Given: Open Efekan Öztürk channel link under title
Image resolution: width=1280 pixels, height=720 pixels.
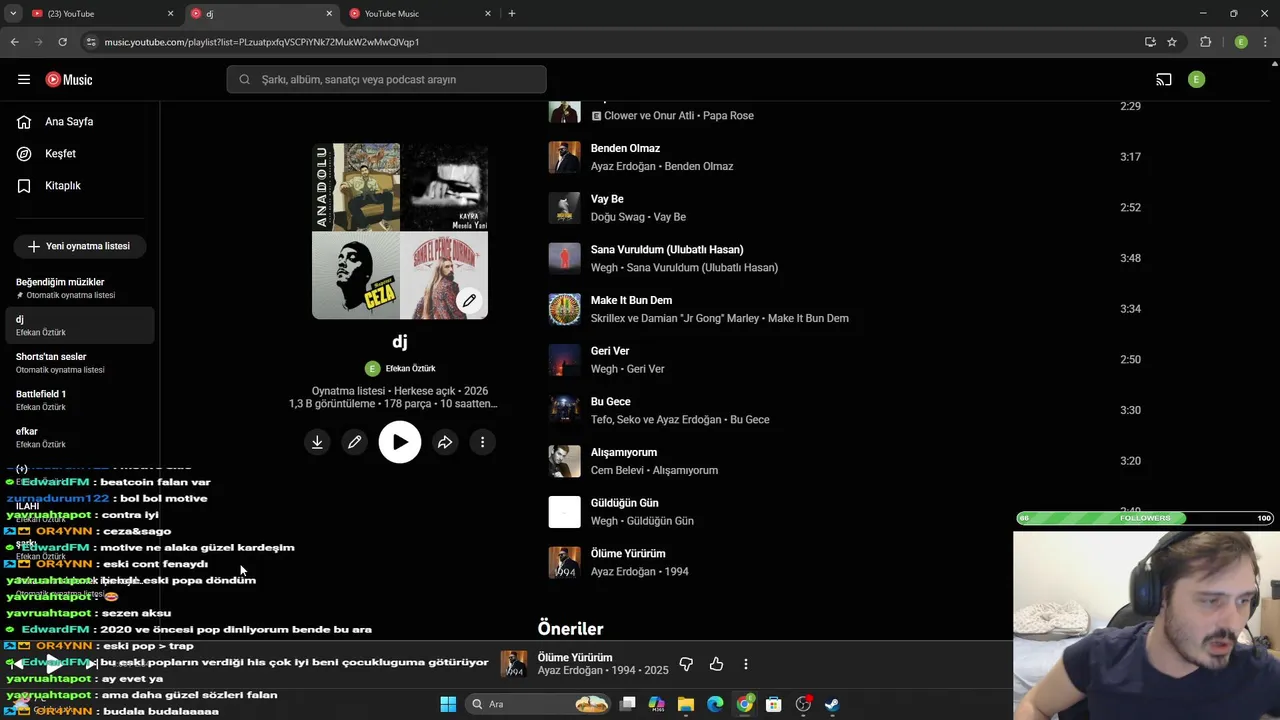Looking at the screenshot, I should click(410, 369).
